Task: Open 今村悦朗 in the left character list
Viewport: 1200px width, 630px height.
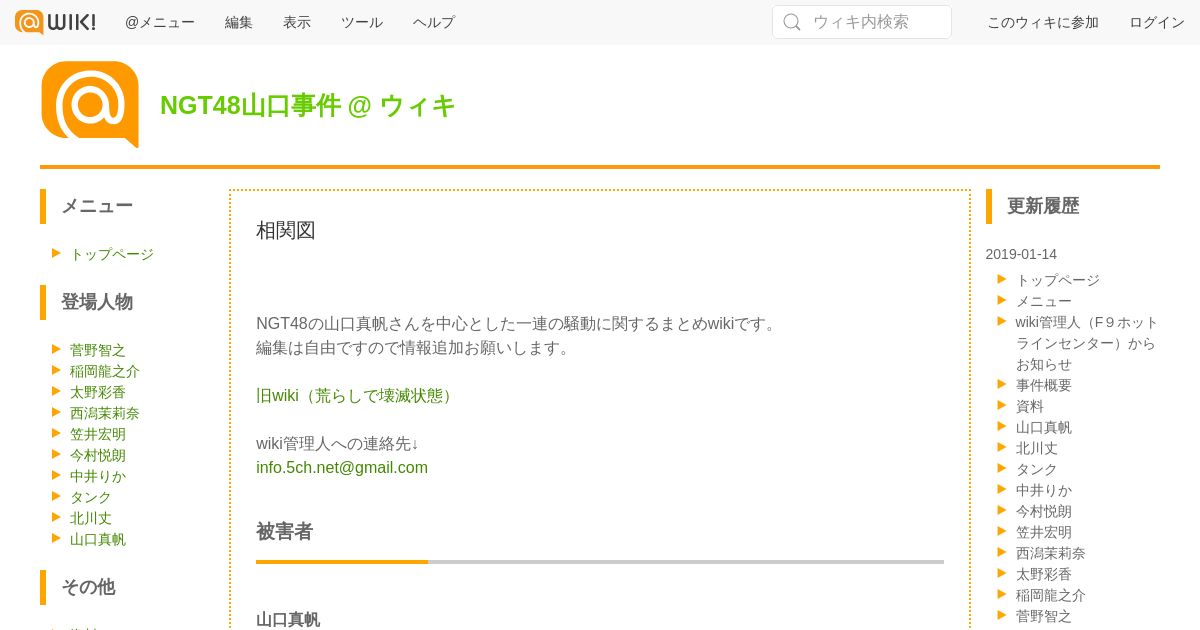Action: (98, 455)
